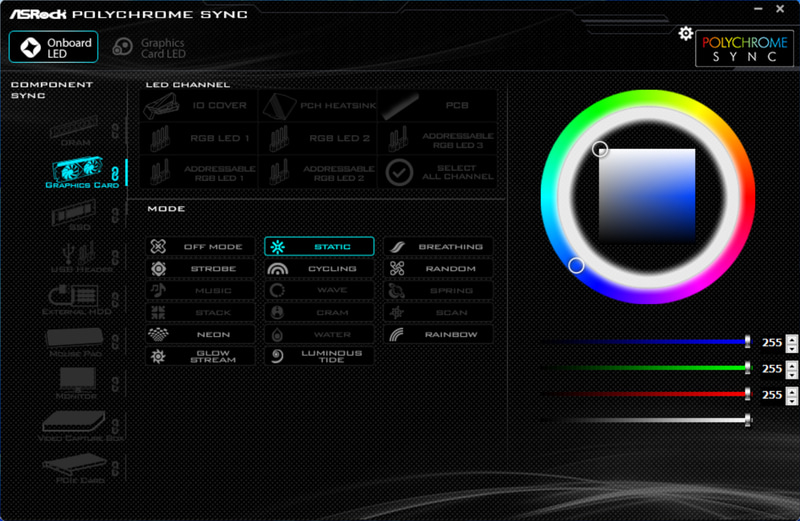
Task: Toggle sync link for Video Capture Box
Action: point(115,426)
